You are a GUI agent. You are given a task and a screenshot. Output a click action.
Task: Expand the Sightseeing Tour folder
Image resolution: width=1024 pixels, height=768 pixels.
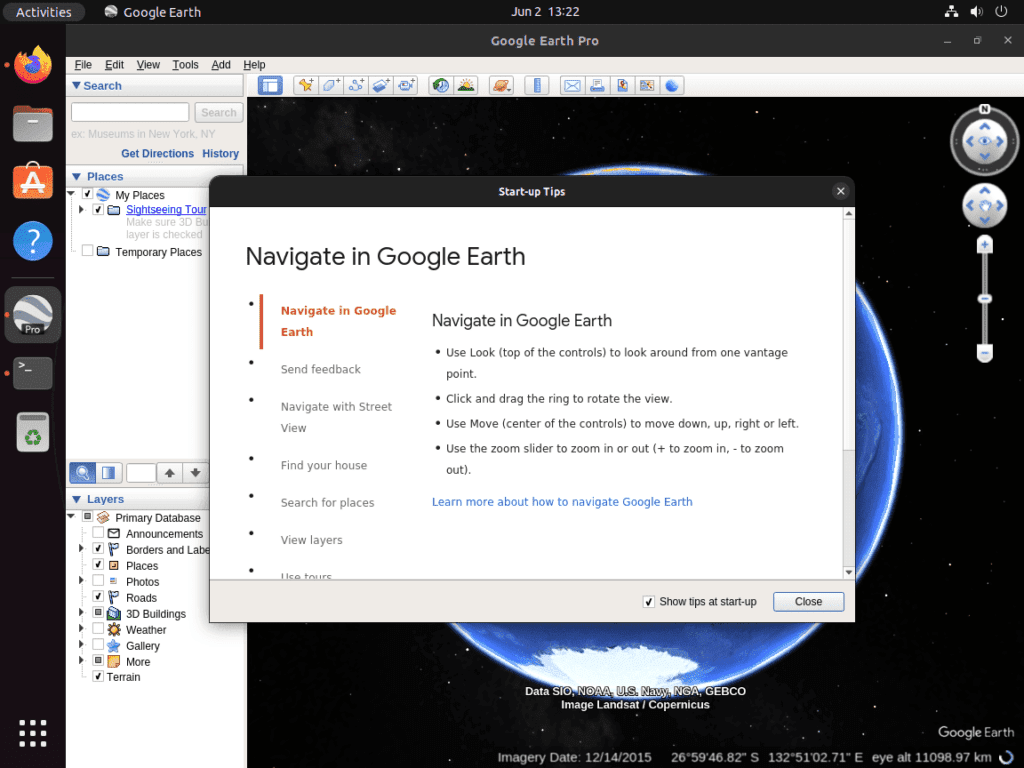pyautogui.click(x=82, y=210)
